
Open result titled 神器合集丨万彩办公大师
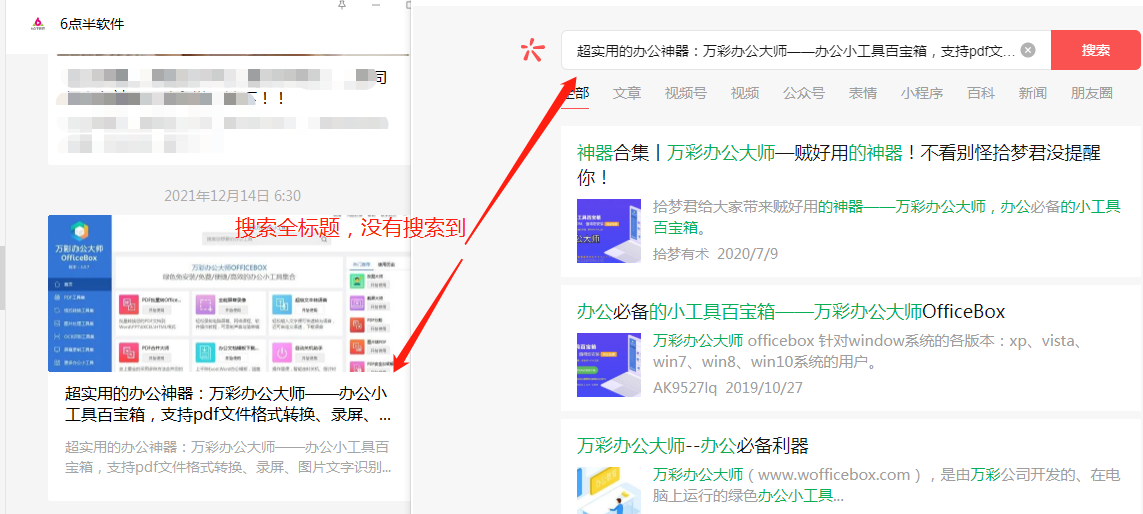click(x=838, y=165)
